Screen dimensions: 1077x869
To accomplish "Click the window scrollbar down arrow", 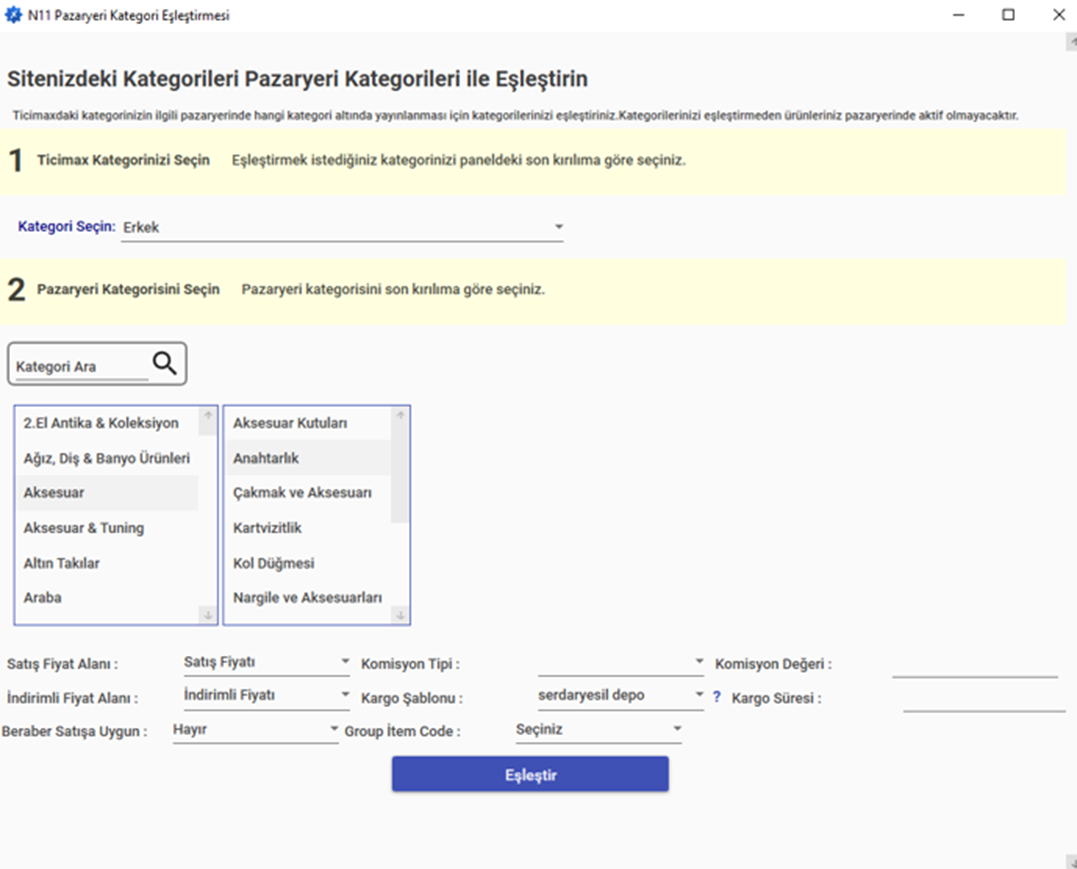I will 1072,861.
